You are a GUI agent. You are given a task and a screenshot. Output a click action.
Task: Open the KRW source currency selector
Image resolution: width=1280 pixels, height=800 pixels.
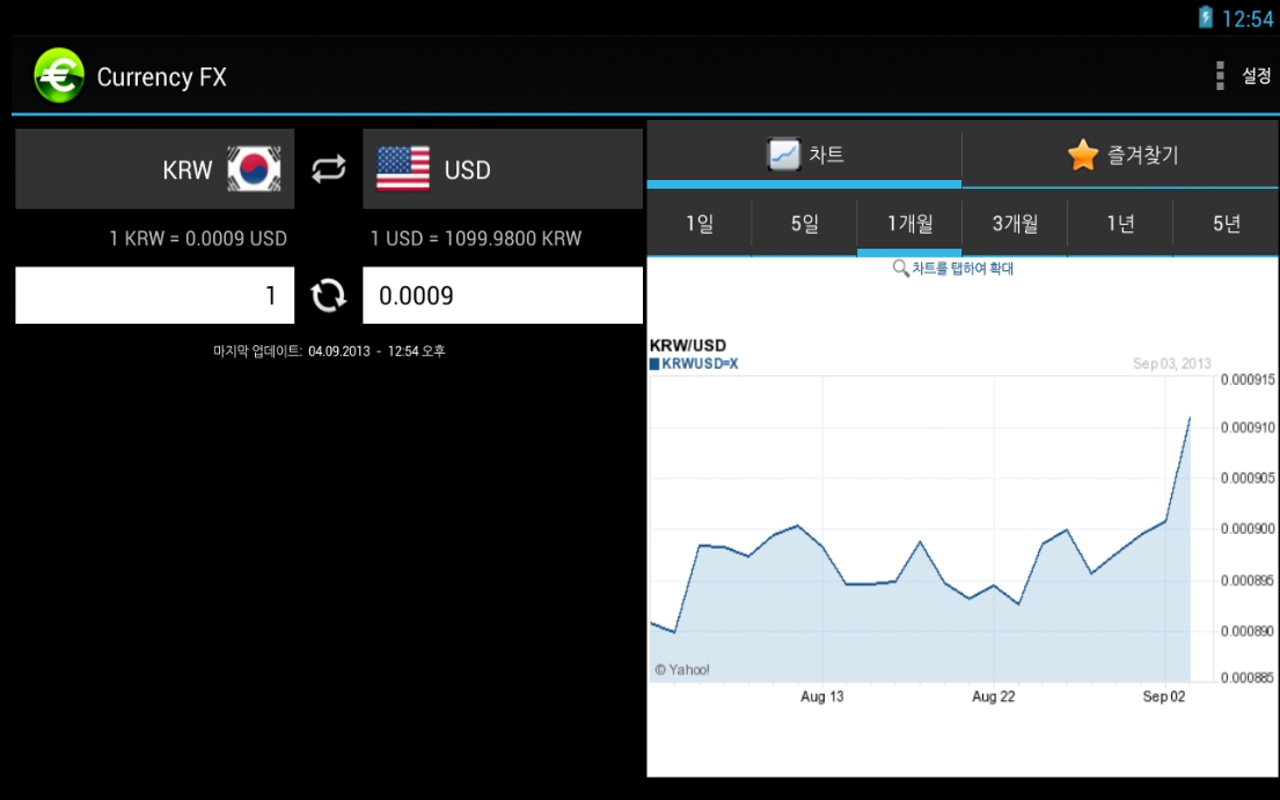click(155, 169)
